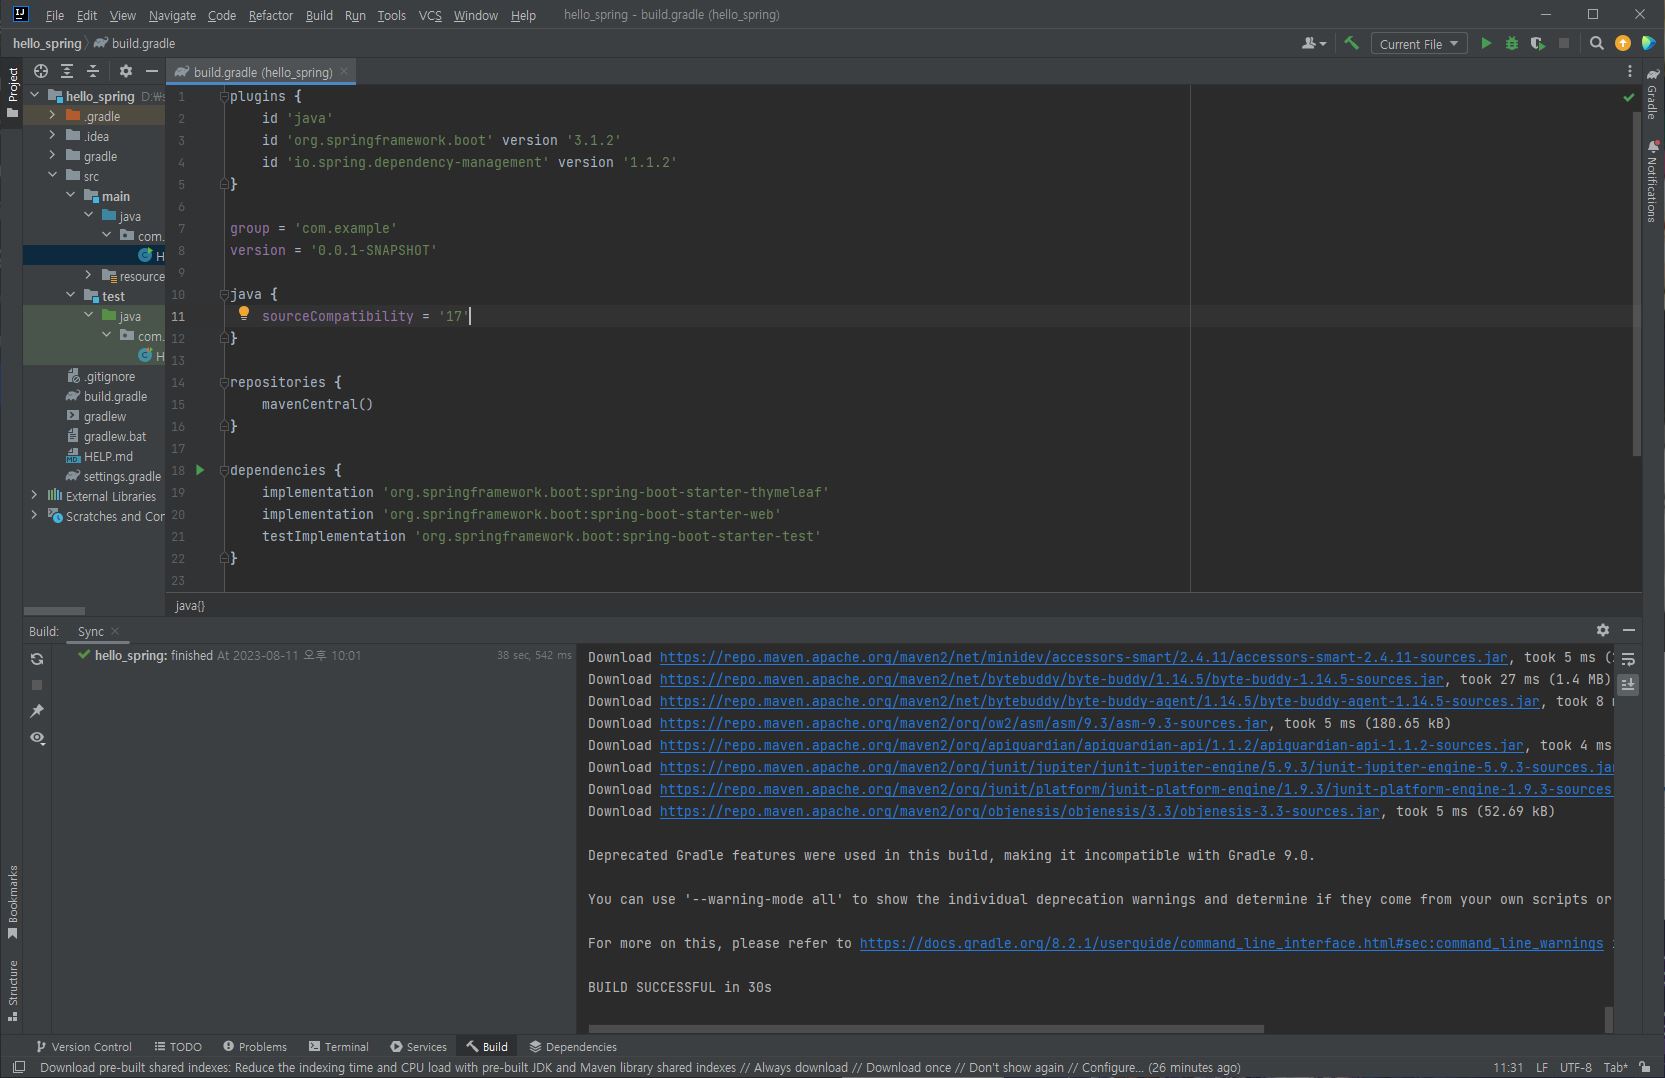Click the tool windows quick access icon in status bar
This screenshot has height=1078, width=1665.
[x=19, y=1067]
